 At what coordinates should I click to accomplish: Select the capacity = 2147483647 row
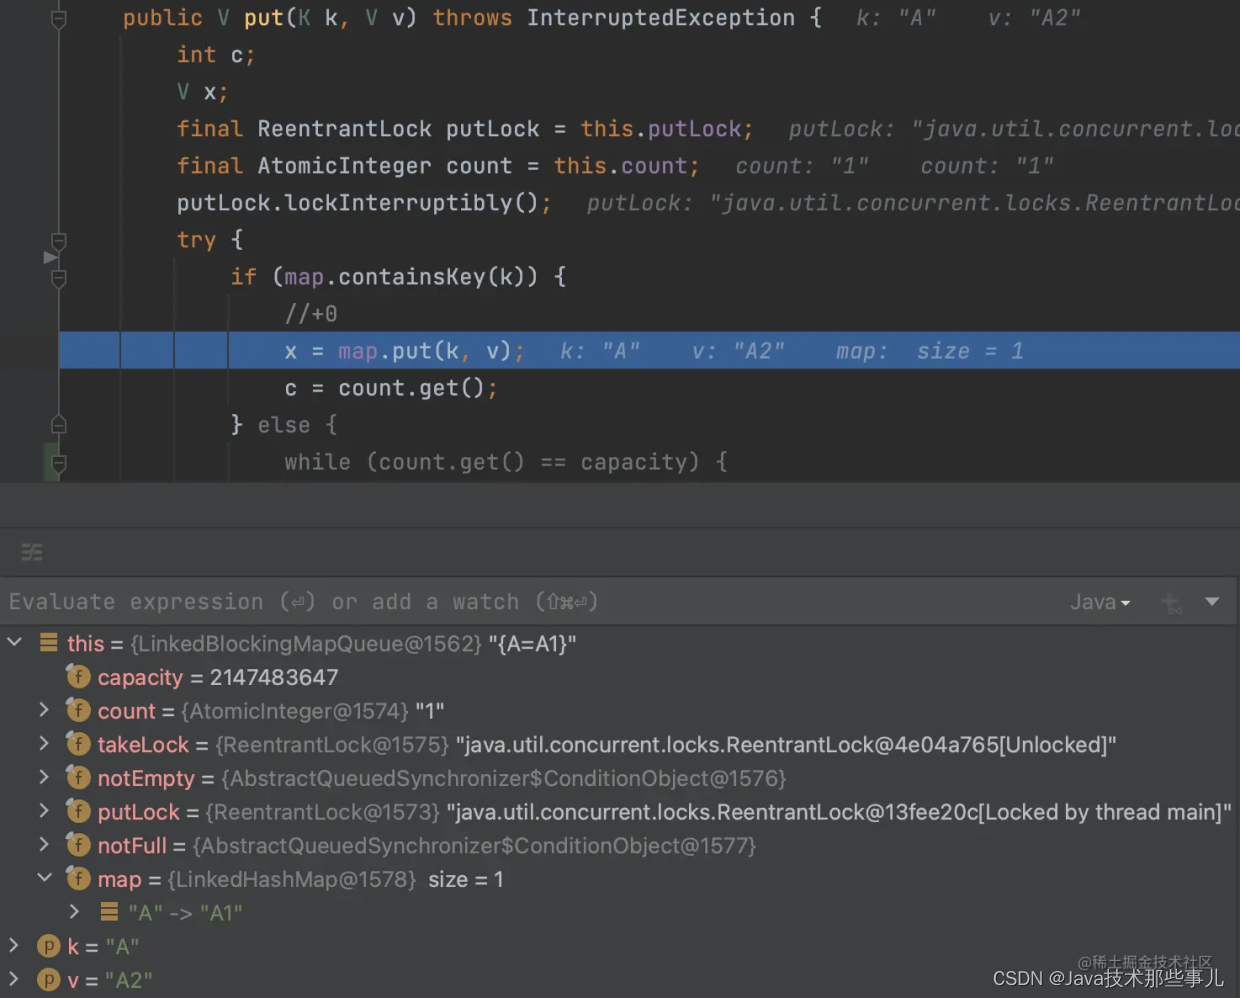(620, 677)
